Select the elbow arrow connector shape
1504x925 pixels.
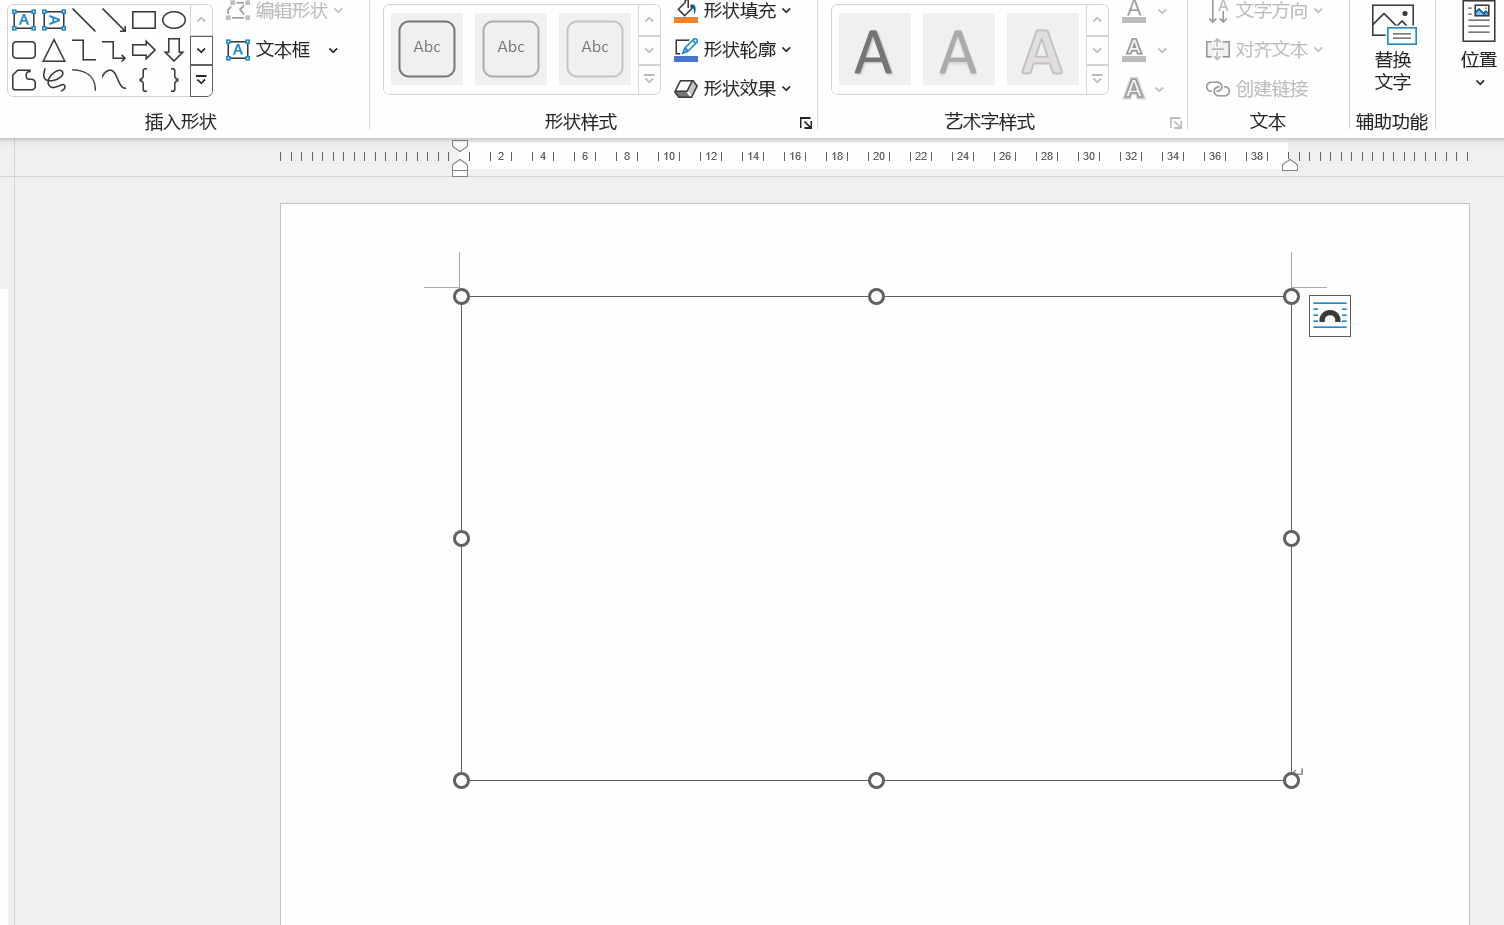coord(114,50)
